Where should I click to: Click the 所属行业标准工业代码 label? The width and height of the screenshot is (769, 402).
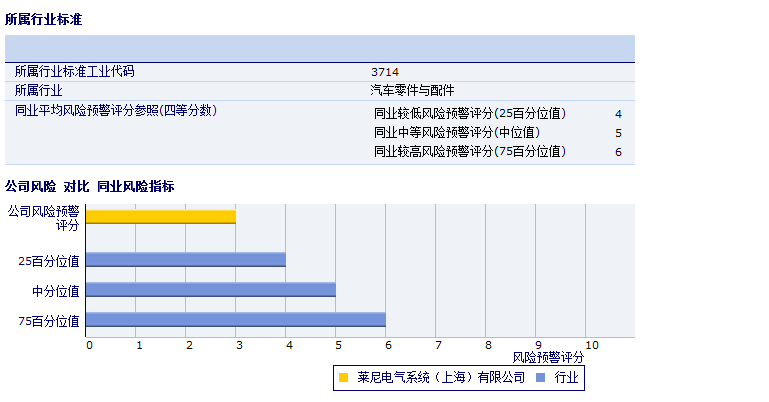click(x=74, y=72)
